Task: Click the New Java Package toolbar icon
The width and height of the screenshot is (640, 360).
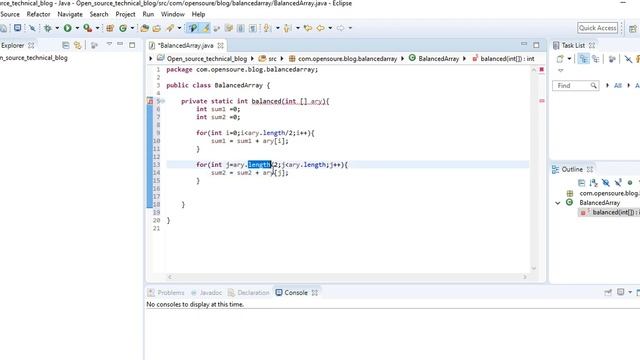Action: [110, 28]
